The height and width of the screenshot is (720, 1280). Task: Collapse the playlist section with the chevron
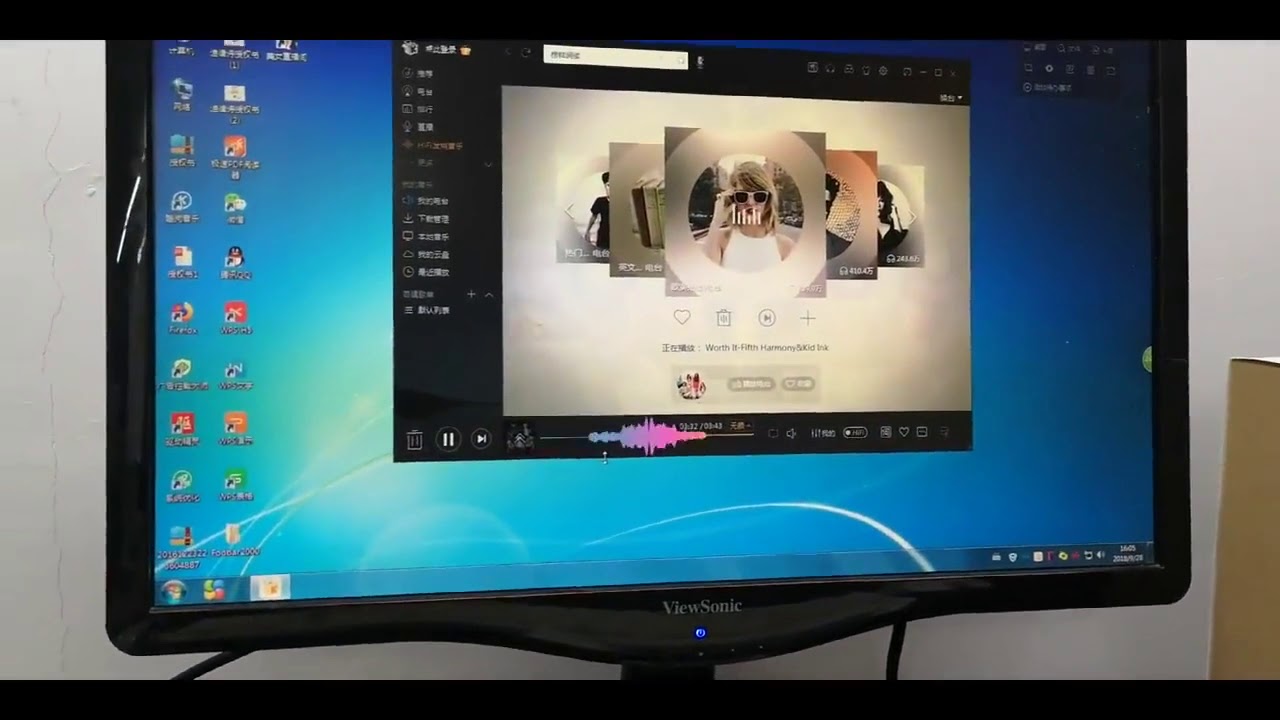pos(489,294)
